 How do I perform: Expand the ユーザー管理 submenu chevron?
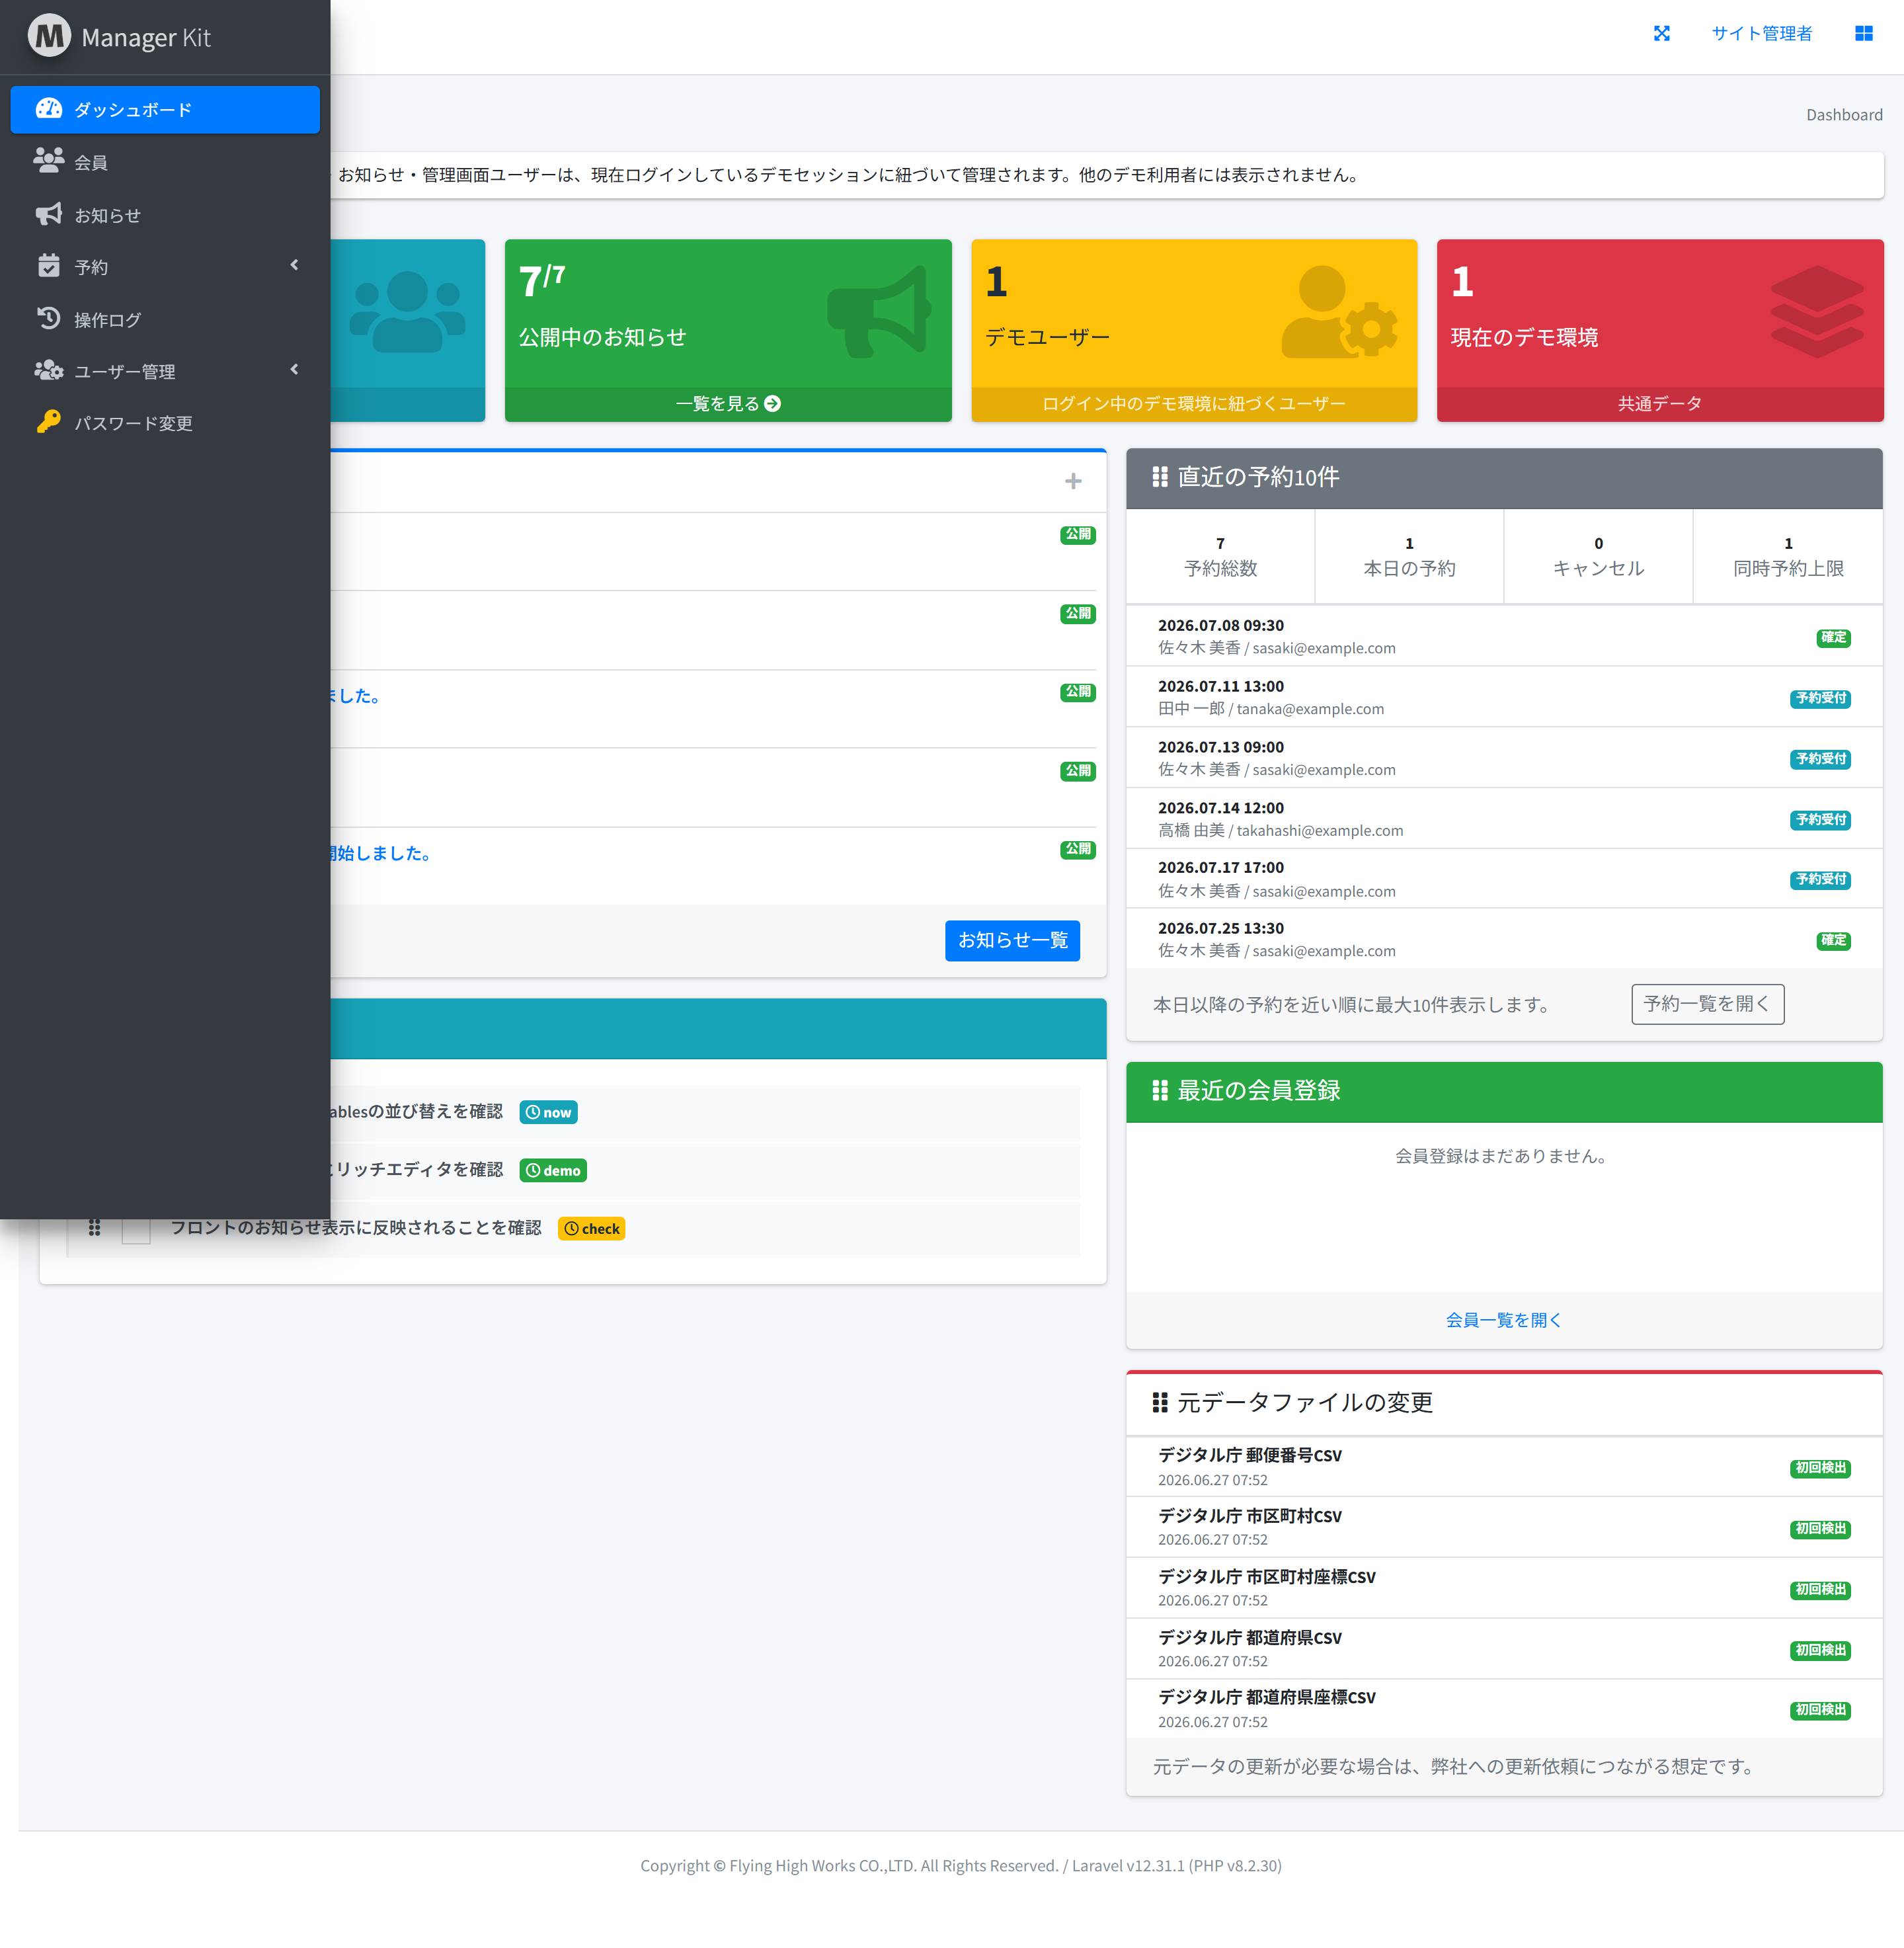pos(294,370)
